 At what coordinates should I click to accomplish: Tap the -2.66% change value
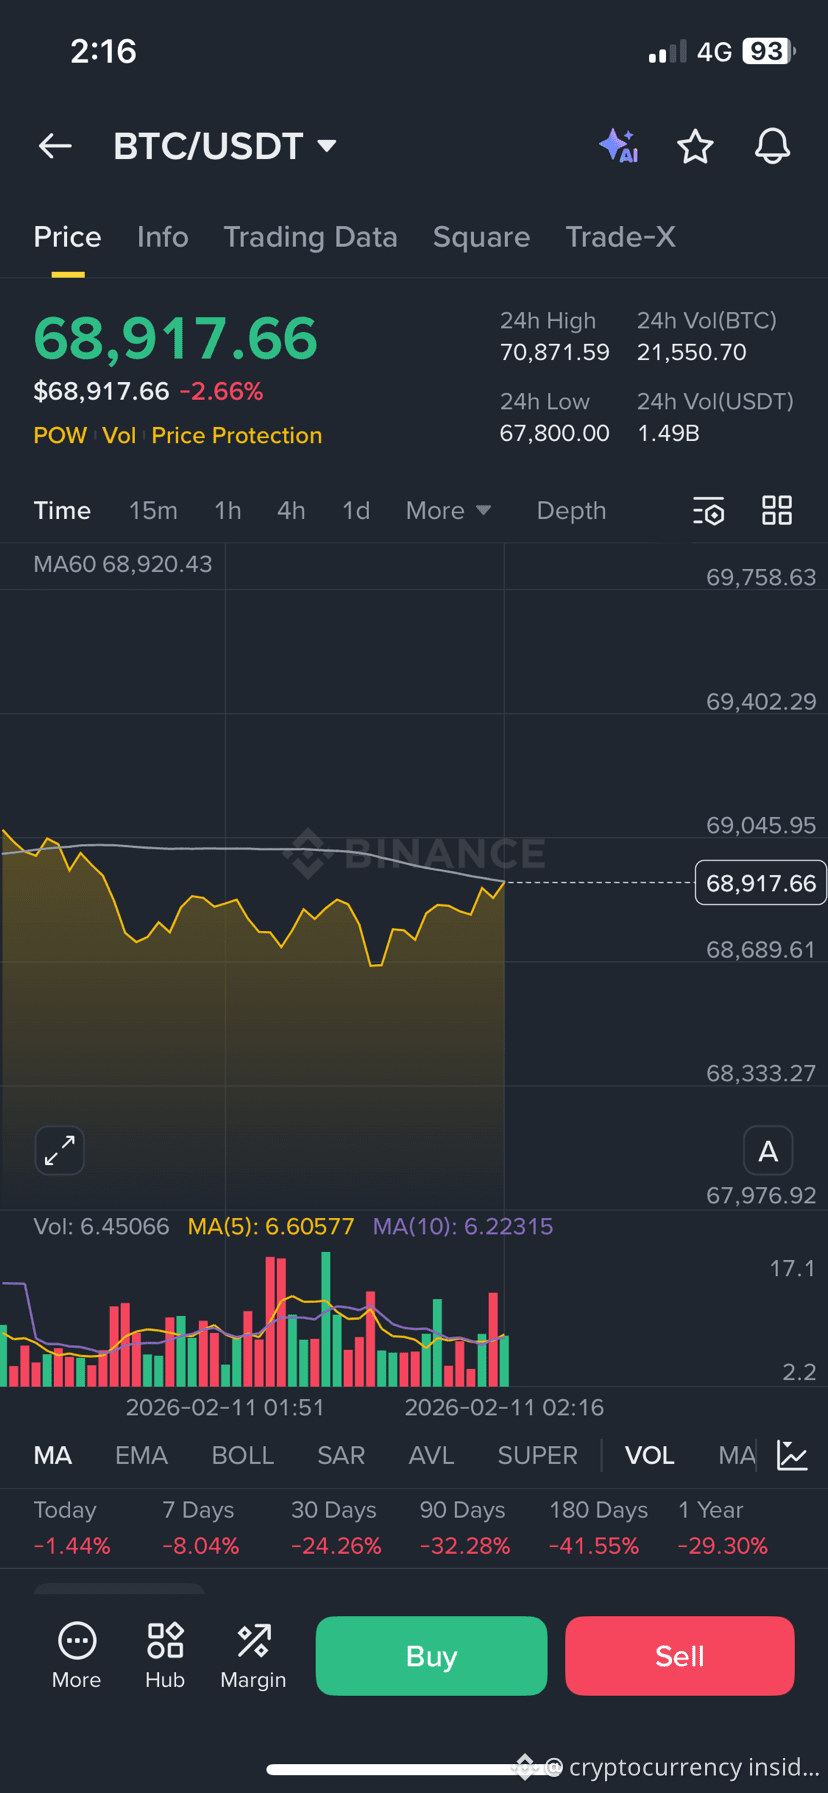[221, 391]
